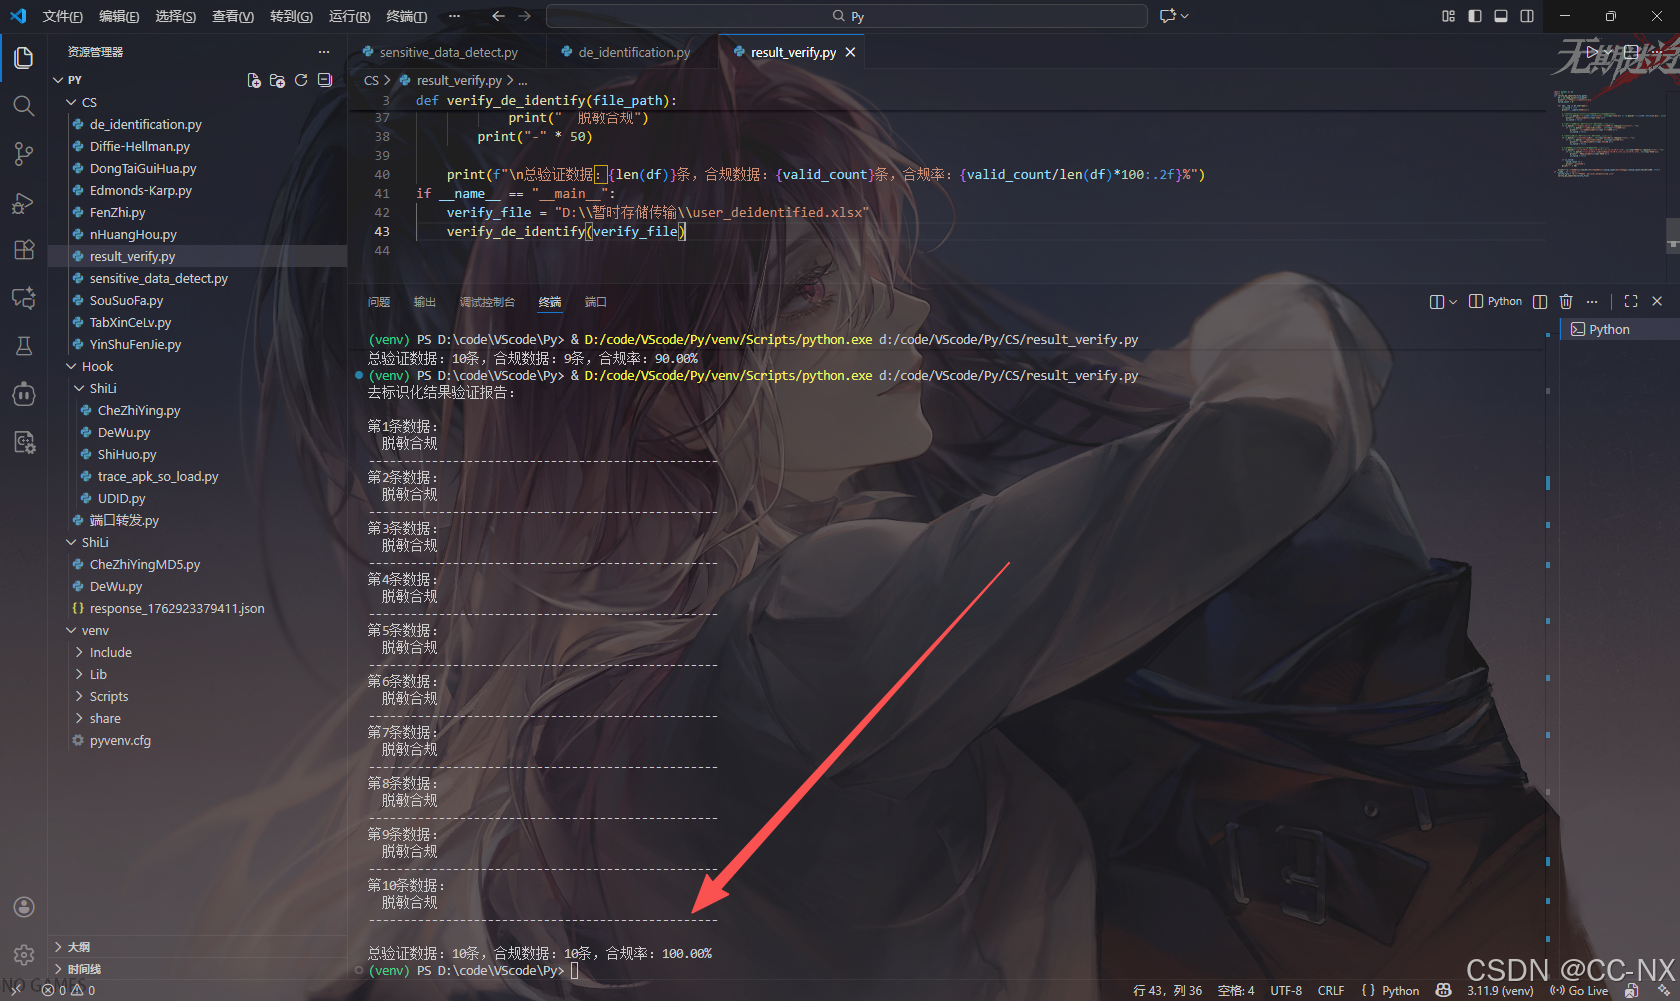Image resolution: width=1680 pixels, height=1001 pixels.
Task: Open the 查看(V) menu
Action: click(233, 16)
